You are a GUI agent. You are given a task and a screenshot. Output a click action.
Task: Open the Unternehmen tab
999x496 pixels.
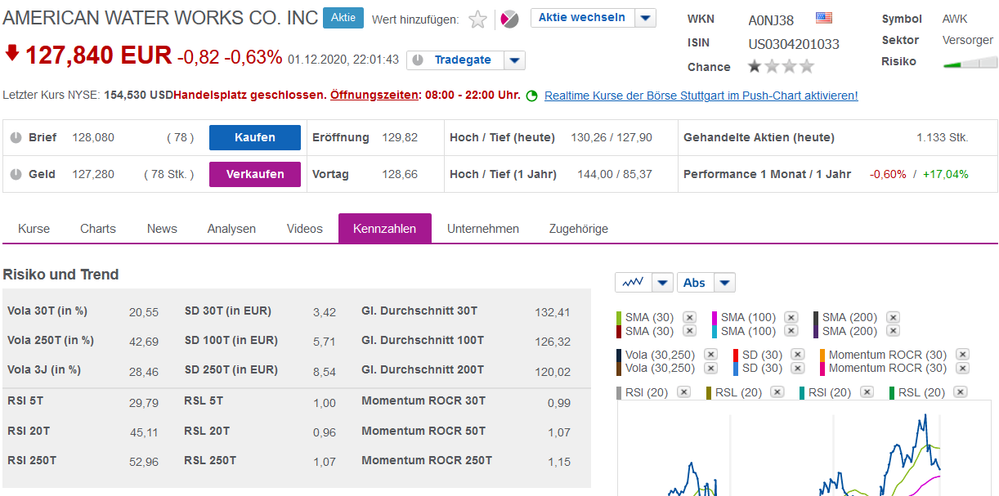[483, 229]
